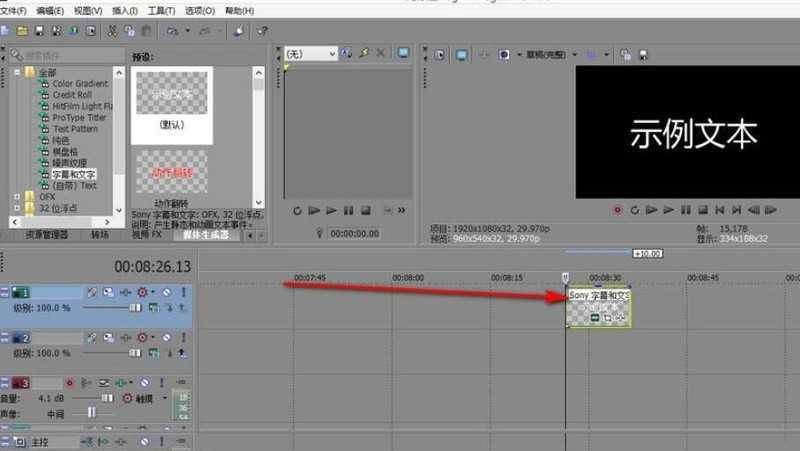
Task: Select the 动作翻转 preset thumbnail
Action: point(171,172)
